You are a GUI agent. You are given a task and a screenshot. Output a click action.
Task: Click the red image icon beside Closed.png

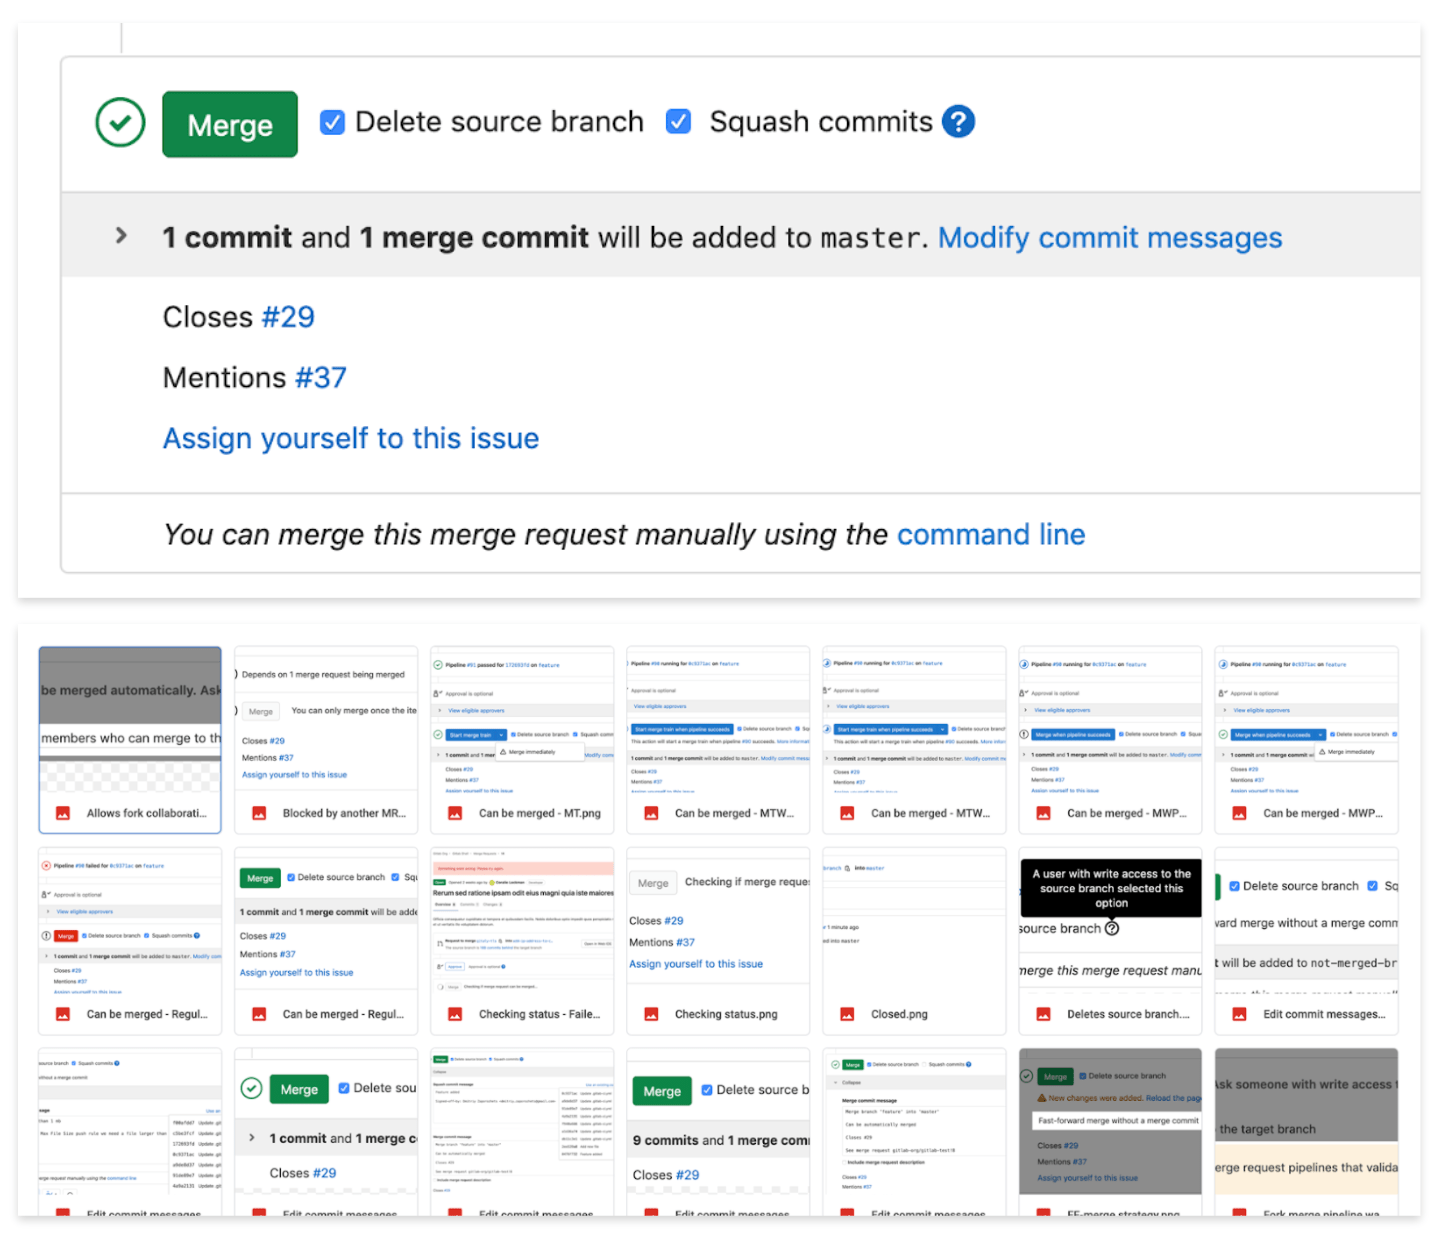click(847, 1014)
